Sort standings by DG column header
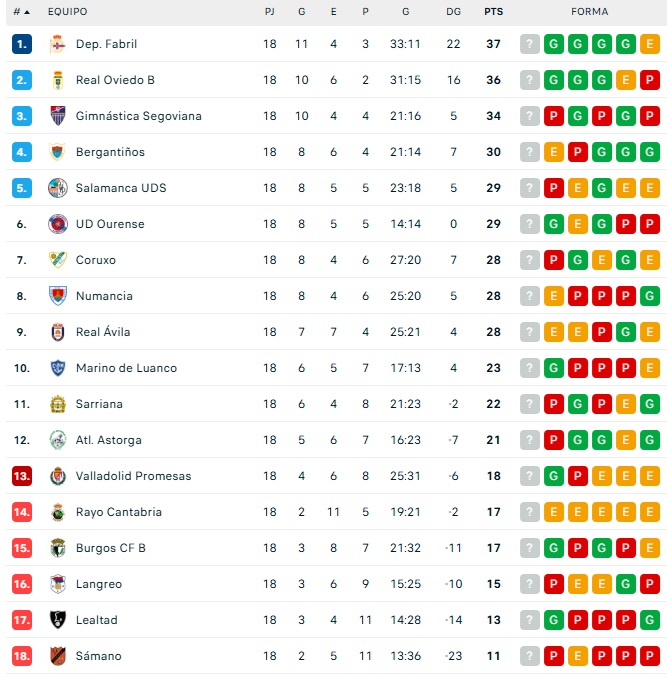The image size is (667, 678). (x=453, y=12)
